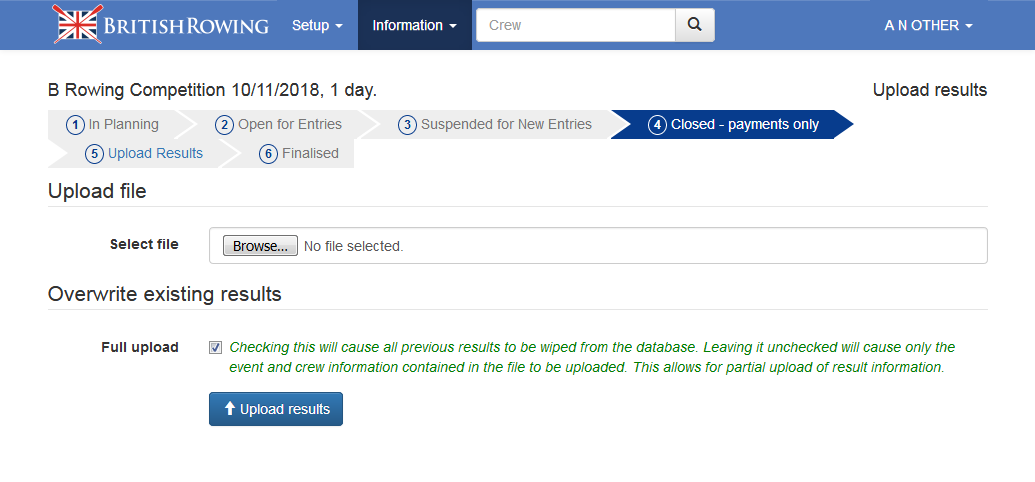This screenshot has height=482, width=1035.
Task: Click step 4 circle Closed payments only
Action: pos(657,125)
